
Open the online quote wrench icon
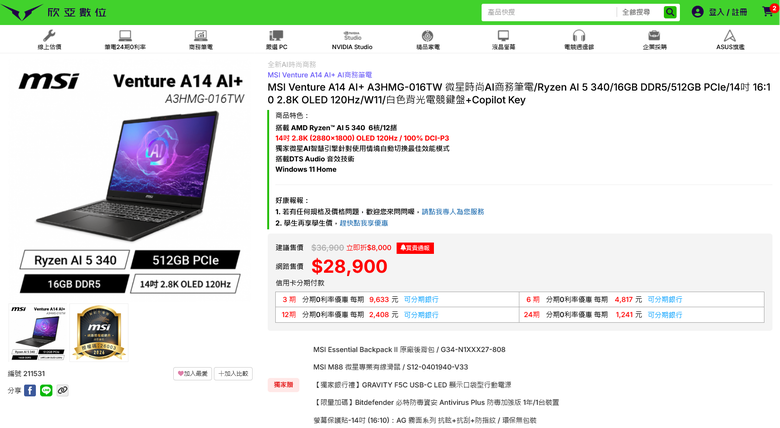(49, 35)
